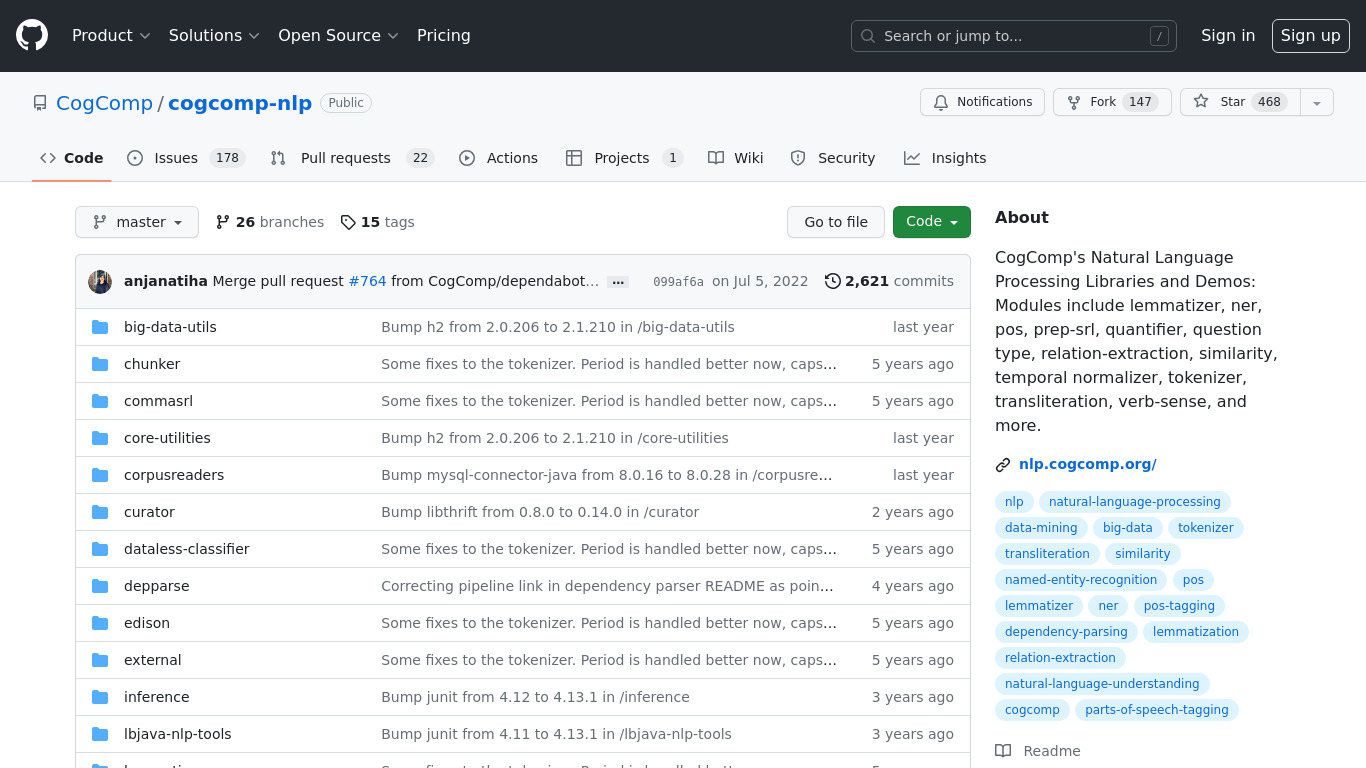The image size is (1366, 768).
Task: Click the Readme book icon
Action: [1003, 751]
